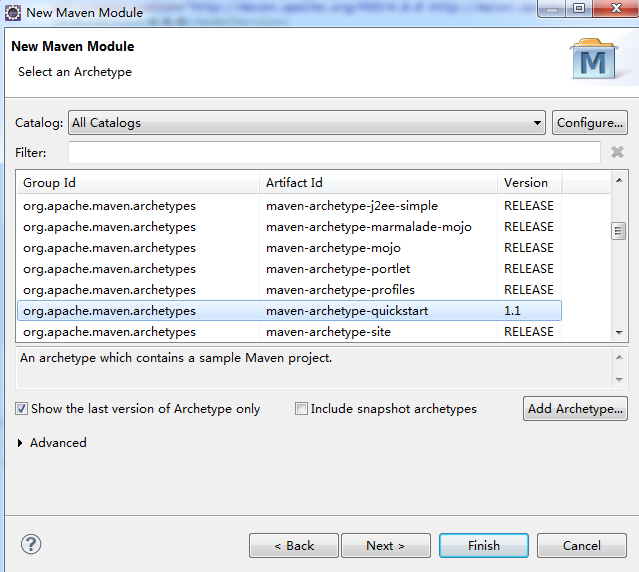This screenshot has height=572, width=639.
Task: Open the help question mark icon
Action: coord(31,544)
